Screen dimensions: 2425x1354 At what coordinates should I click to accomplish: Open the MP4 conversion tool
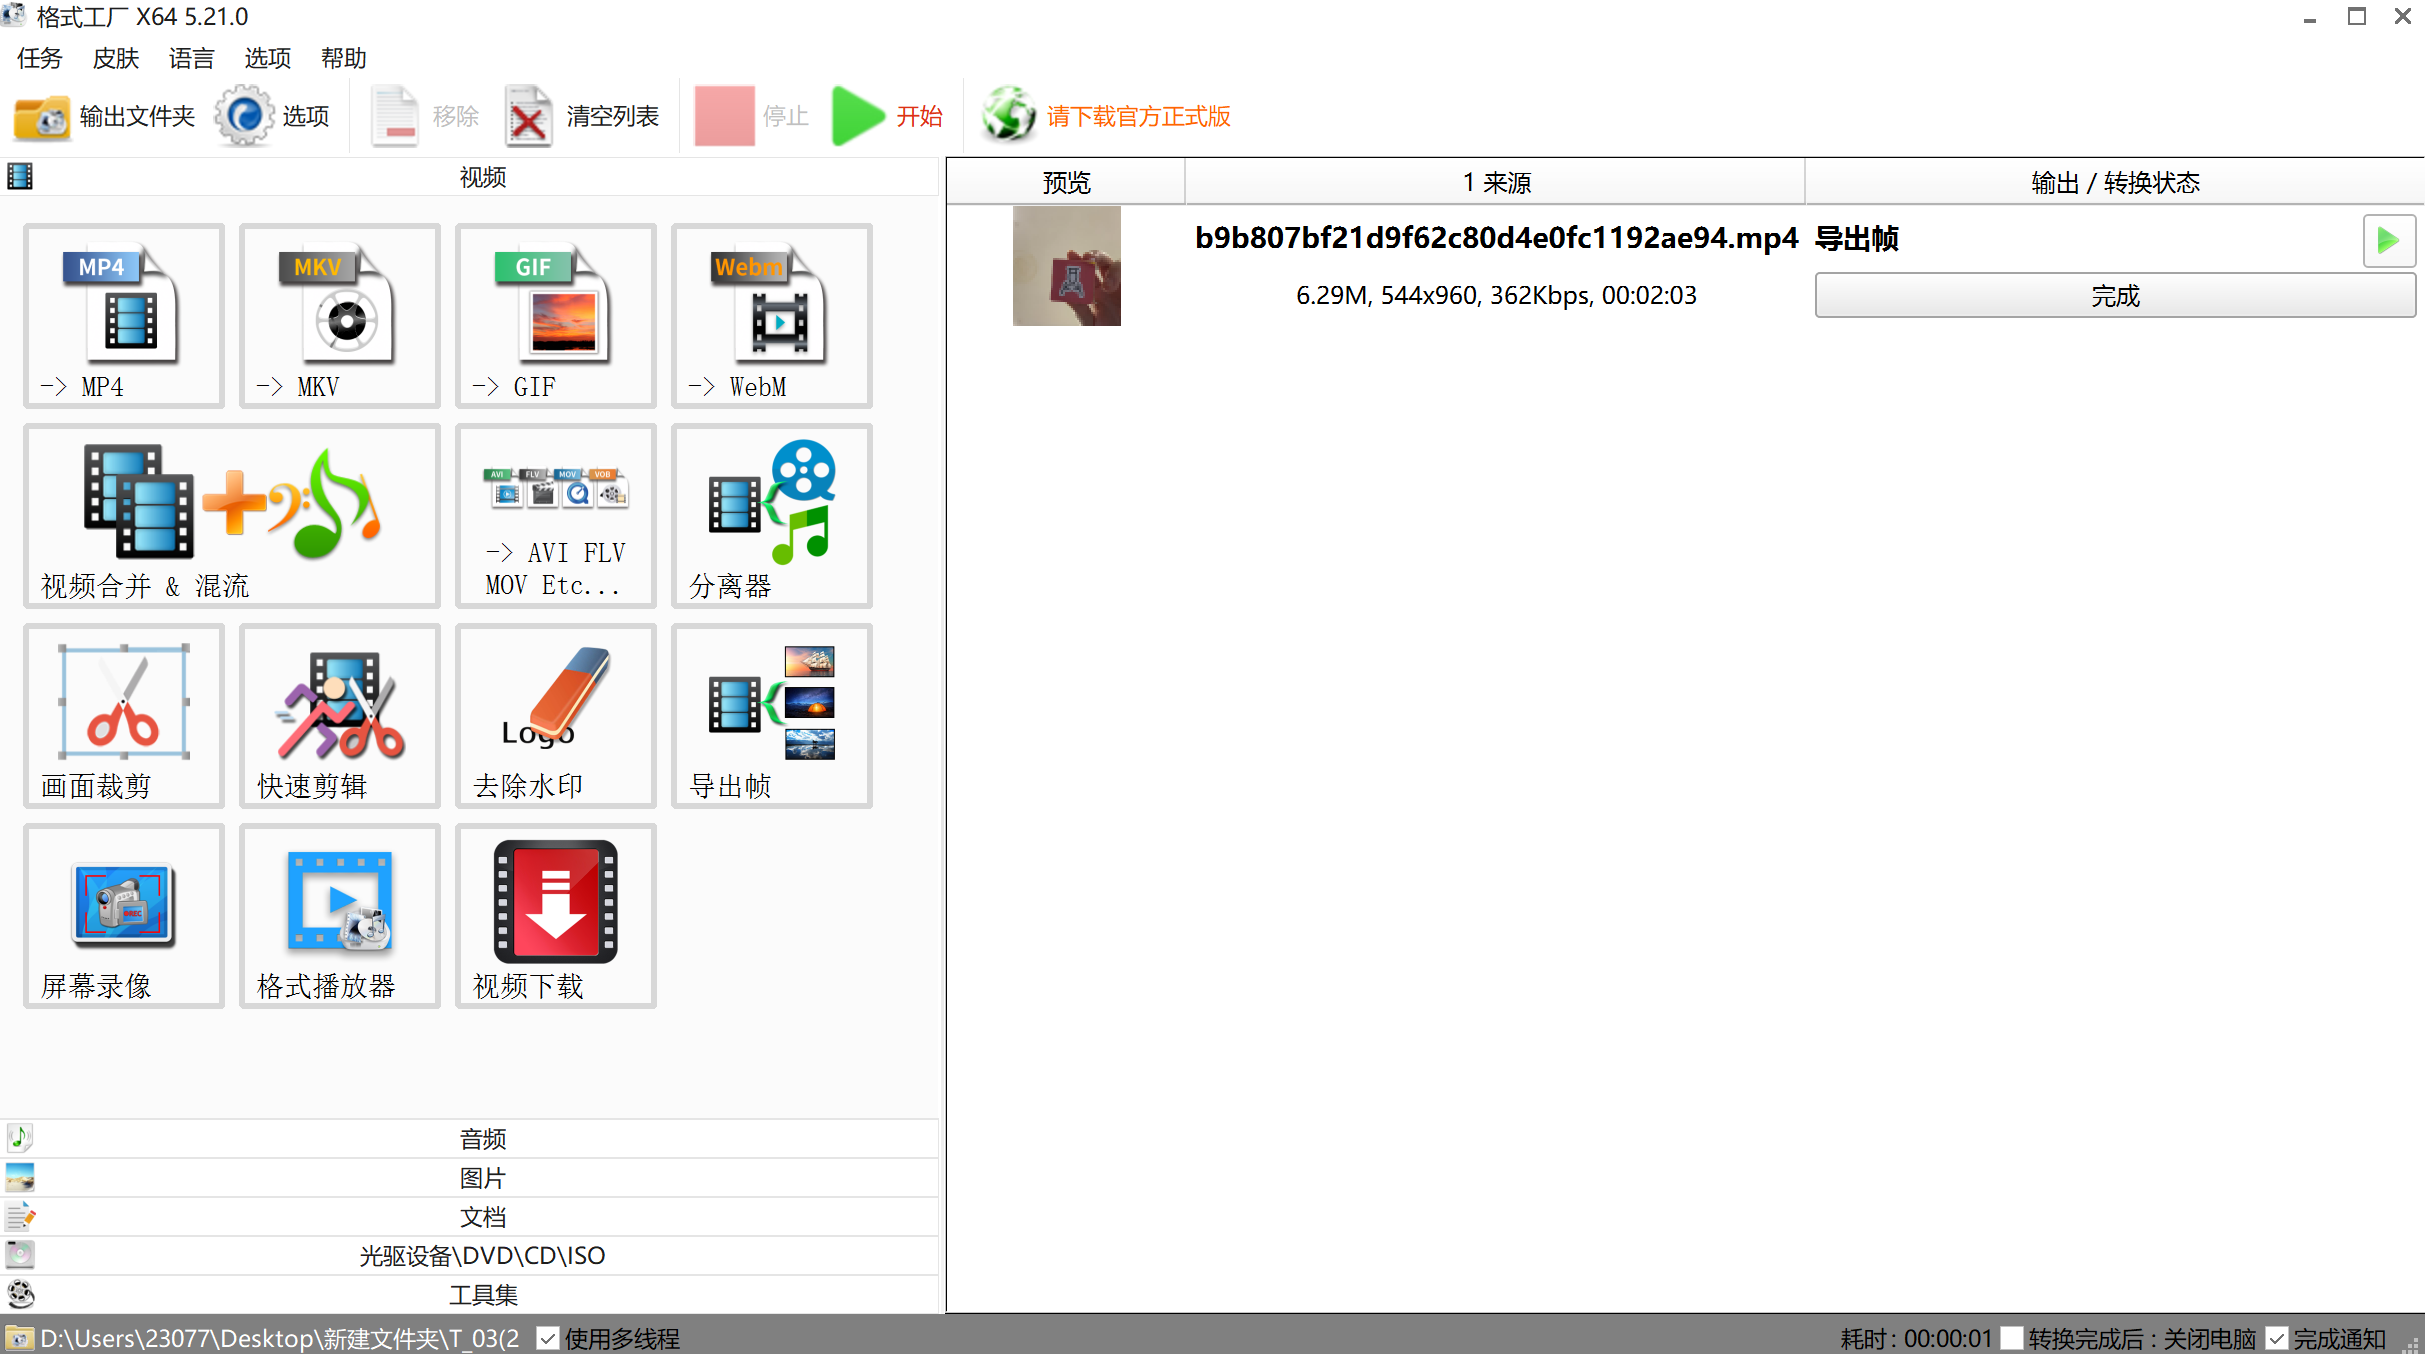click(x=123, y=315)
